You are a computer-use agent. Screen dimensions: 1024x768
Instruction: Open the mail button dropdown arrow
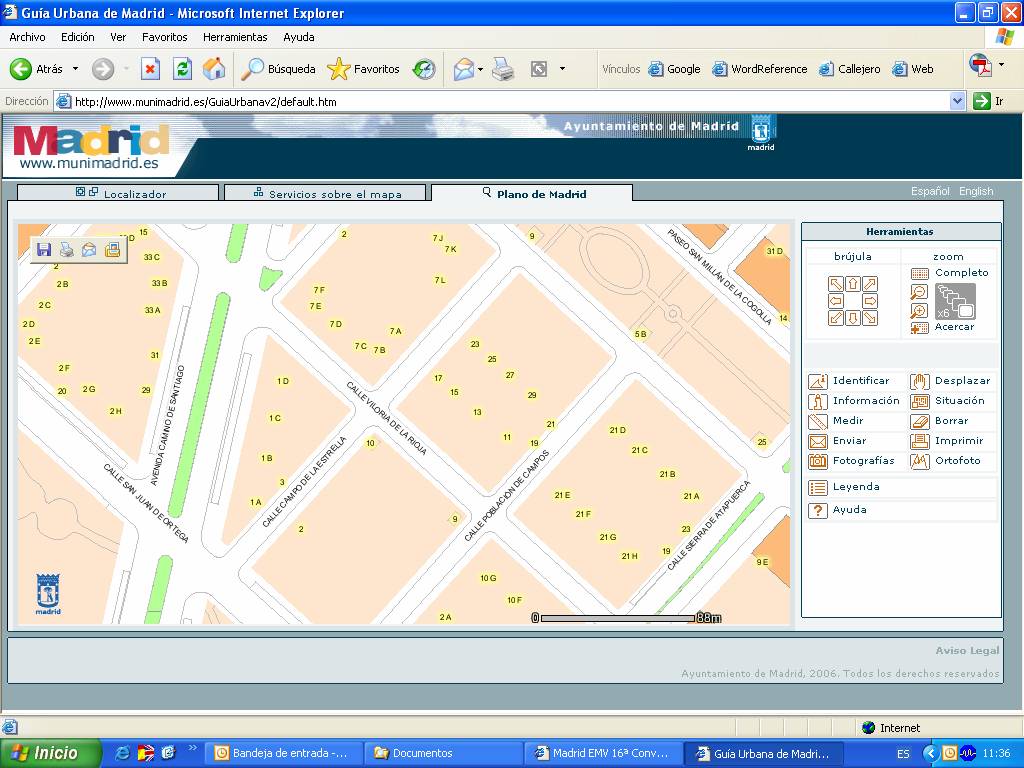click(481, 69)
